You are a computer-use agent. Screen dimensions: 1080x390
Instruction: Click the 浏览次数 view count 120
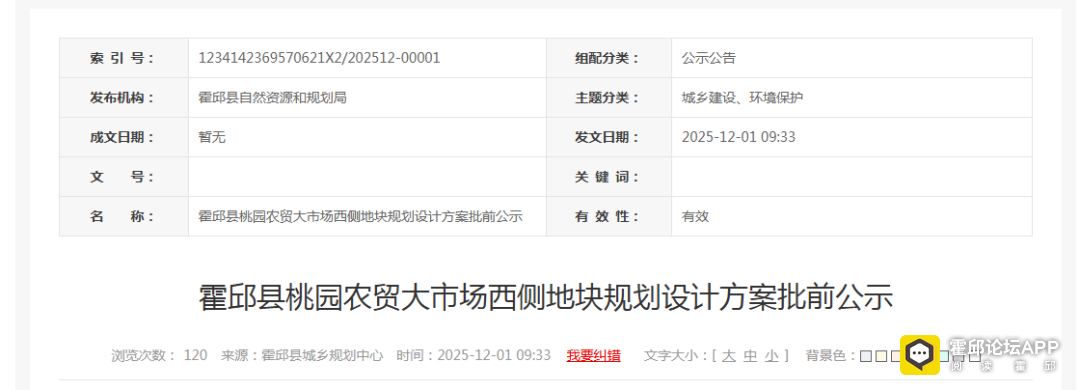(195, 356)
